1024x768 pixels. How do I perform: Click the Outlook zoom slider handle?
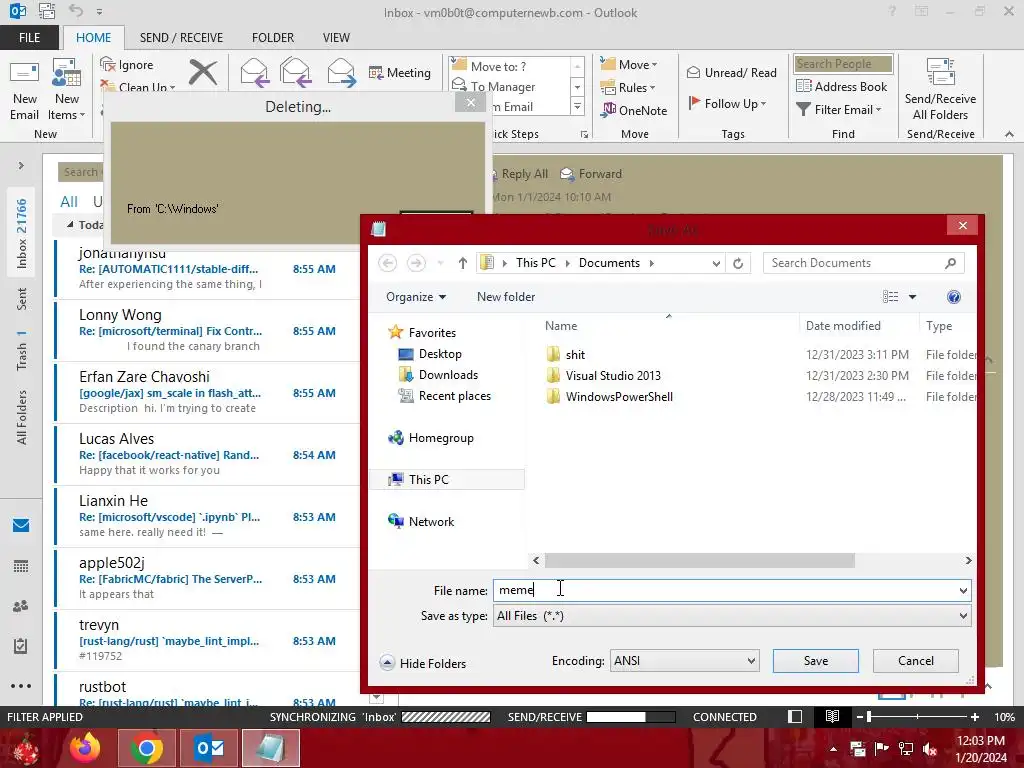tap(869, 717)
